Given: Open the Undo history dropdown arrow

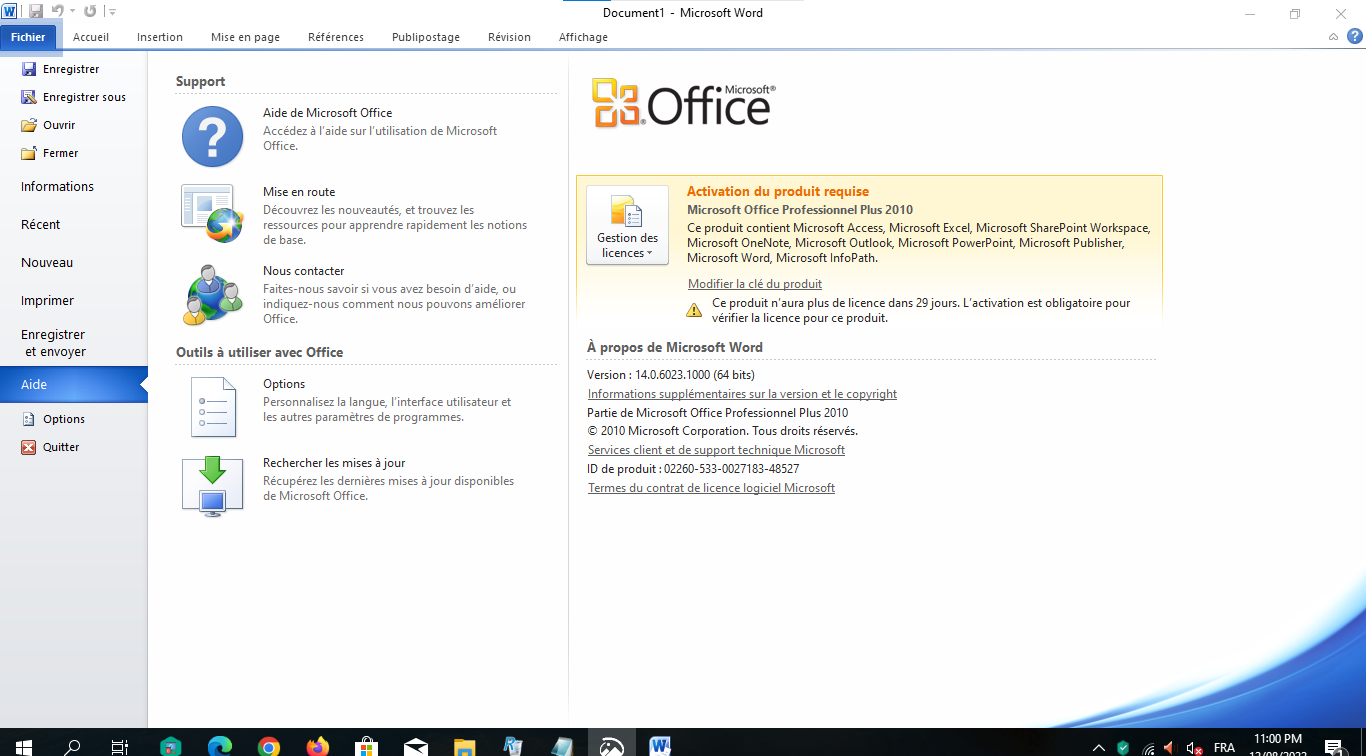Looking at the screenshot, I should pos(72,12).
